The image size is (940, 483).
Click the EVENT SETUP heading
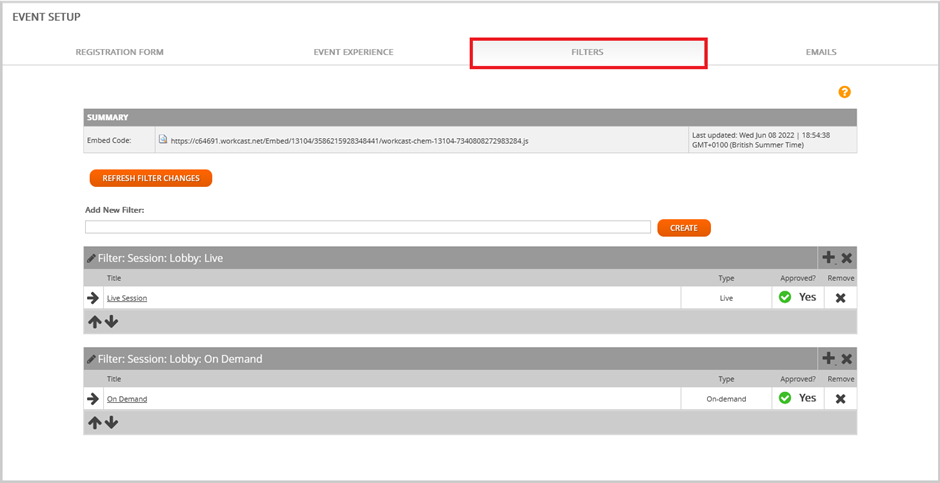[47, 17]
